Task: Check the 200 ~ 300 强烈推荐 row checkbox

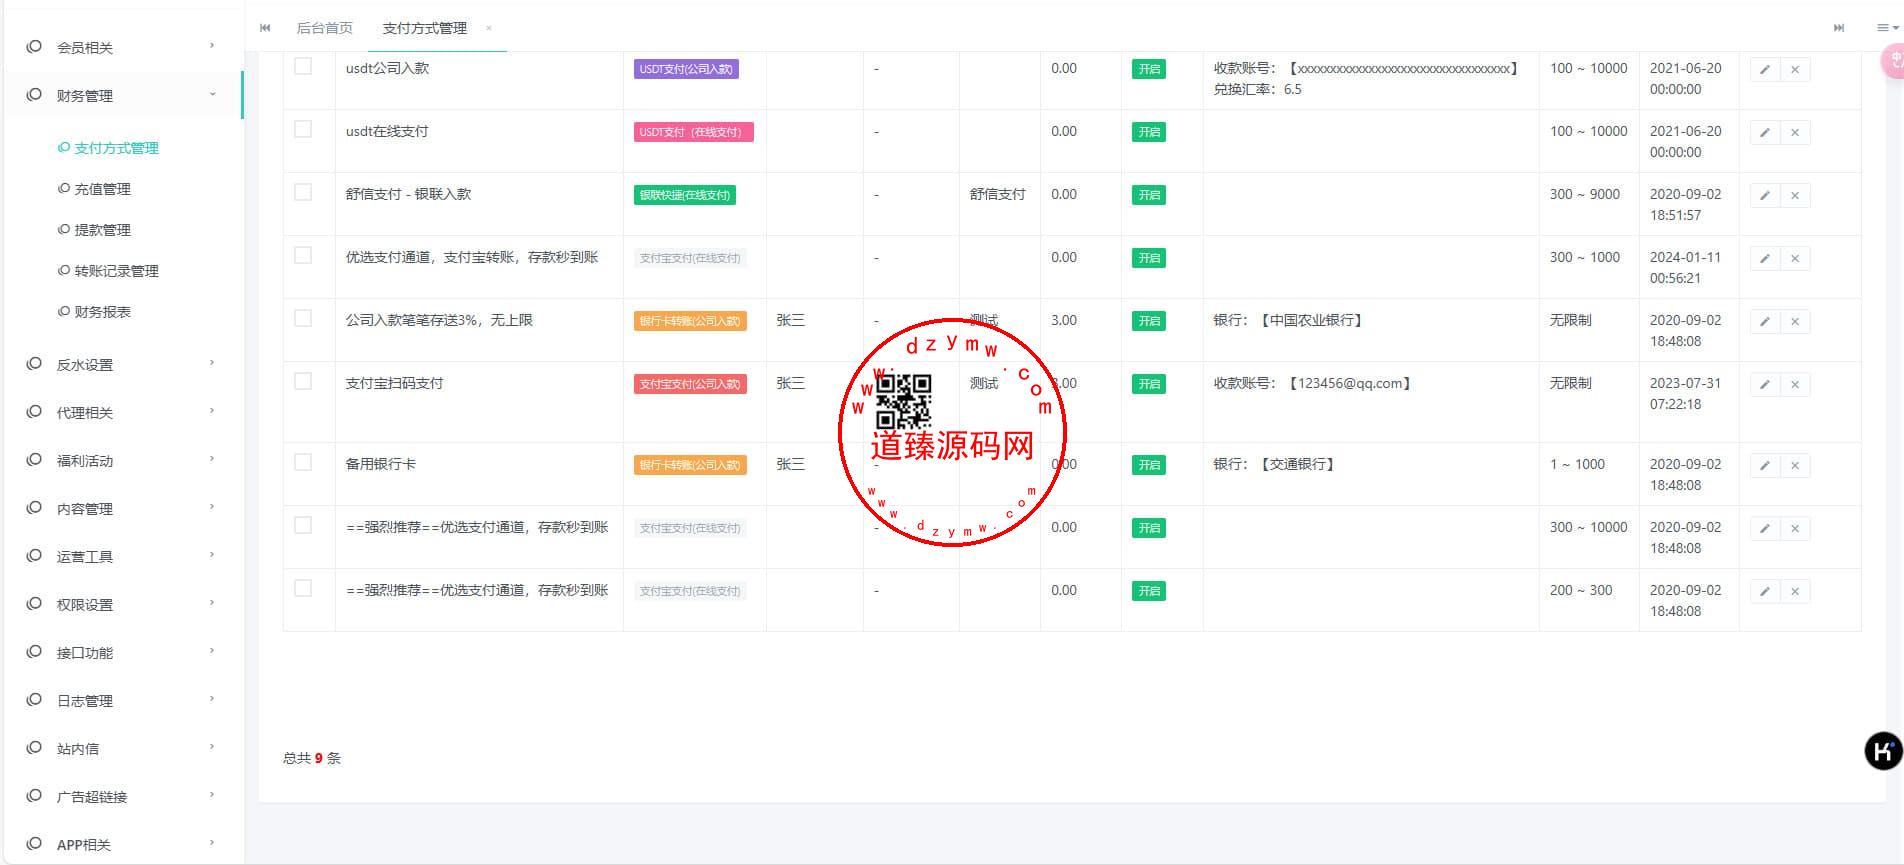Action: click(x=303, y=588)
